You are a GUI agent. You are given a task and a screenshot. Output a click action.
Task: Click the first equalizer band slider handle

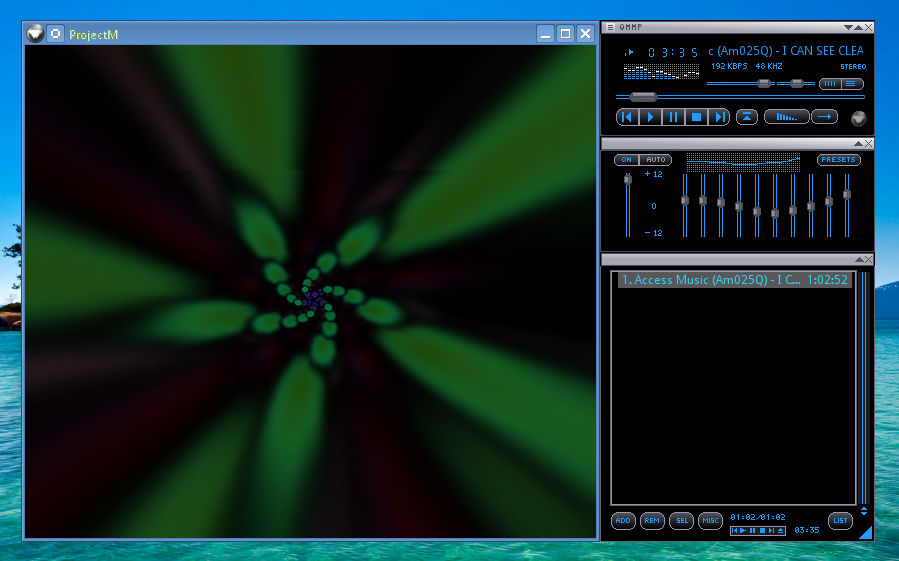[x=685, y=201]
